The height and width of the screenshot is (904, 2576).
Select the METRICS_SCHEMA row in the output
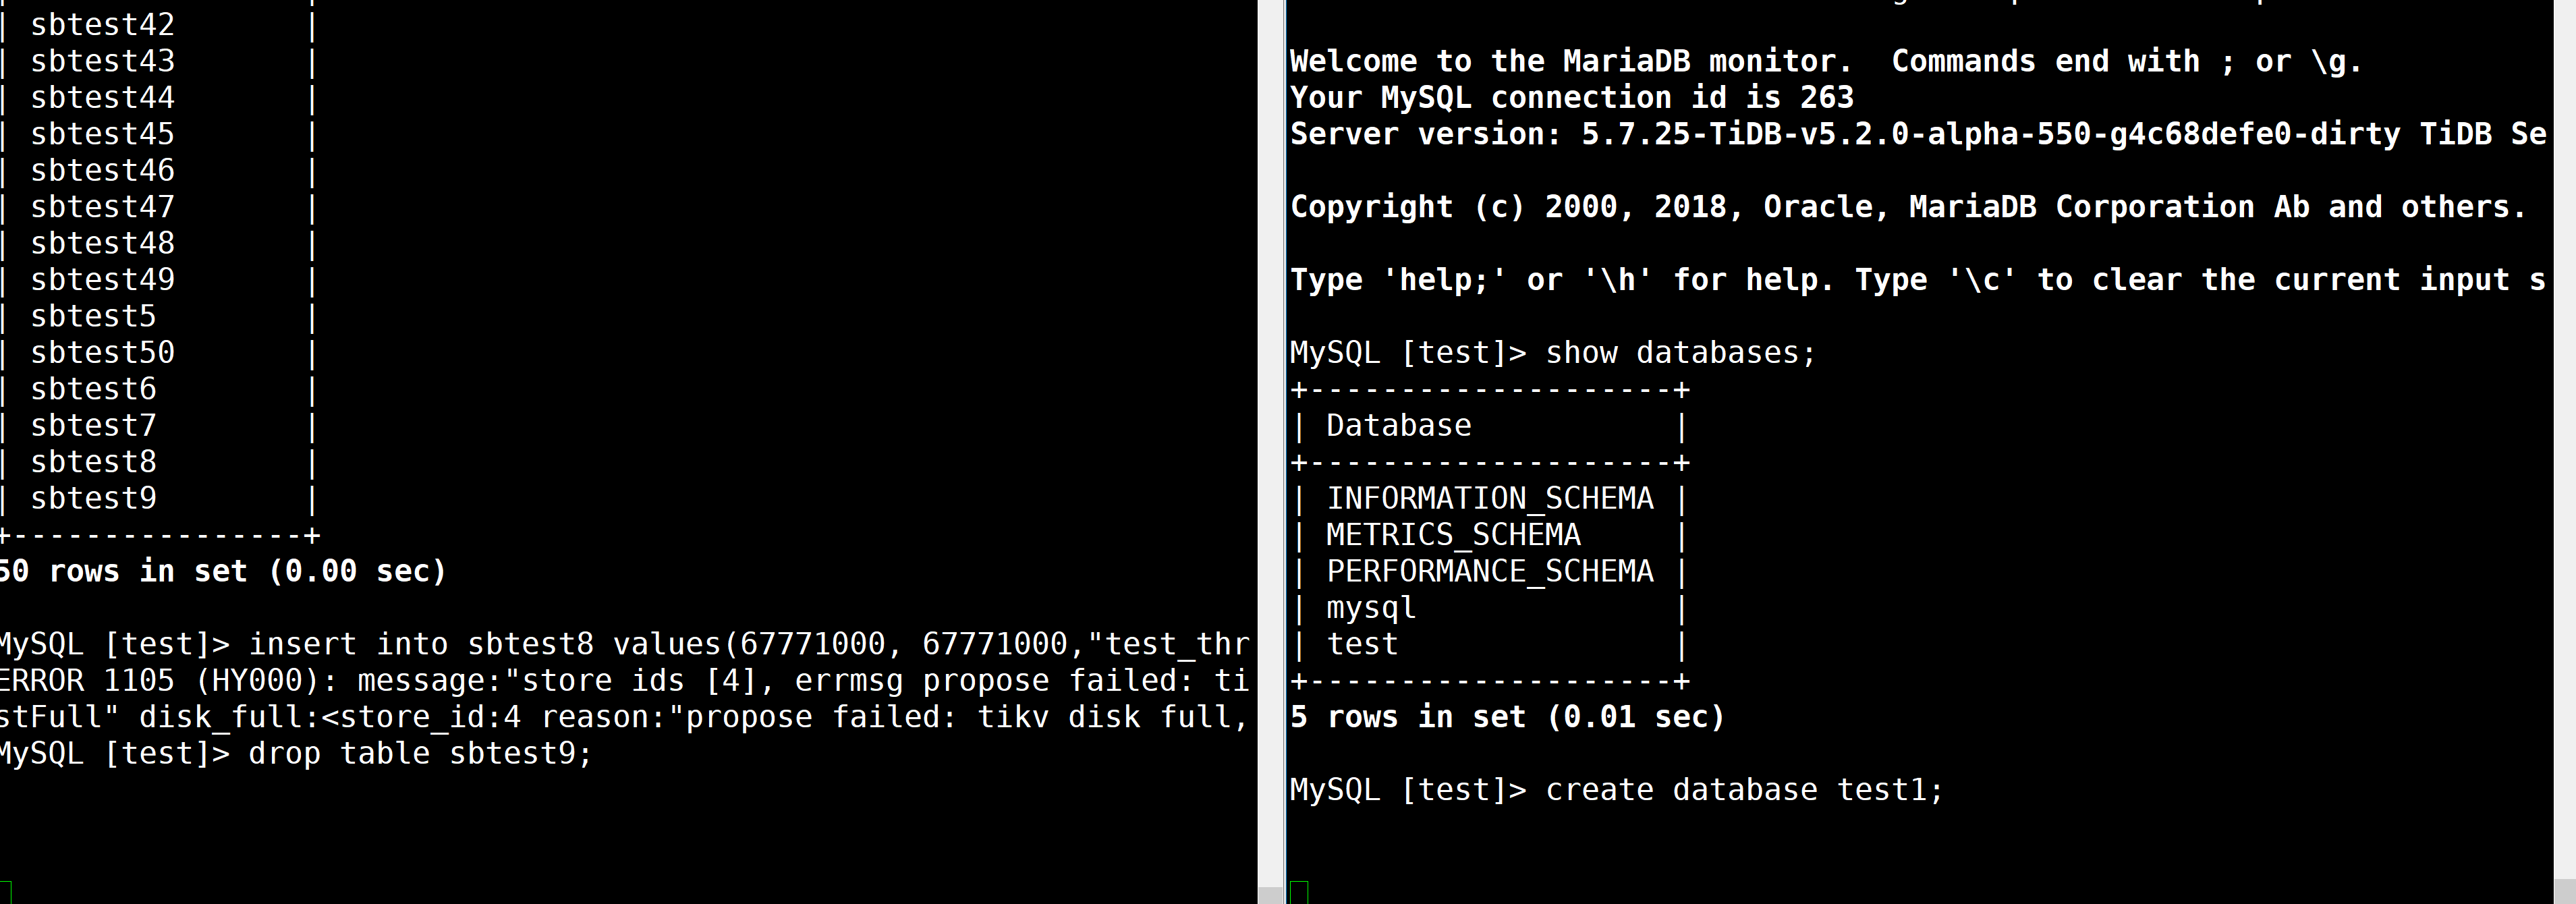(x=1453, y=534)
